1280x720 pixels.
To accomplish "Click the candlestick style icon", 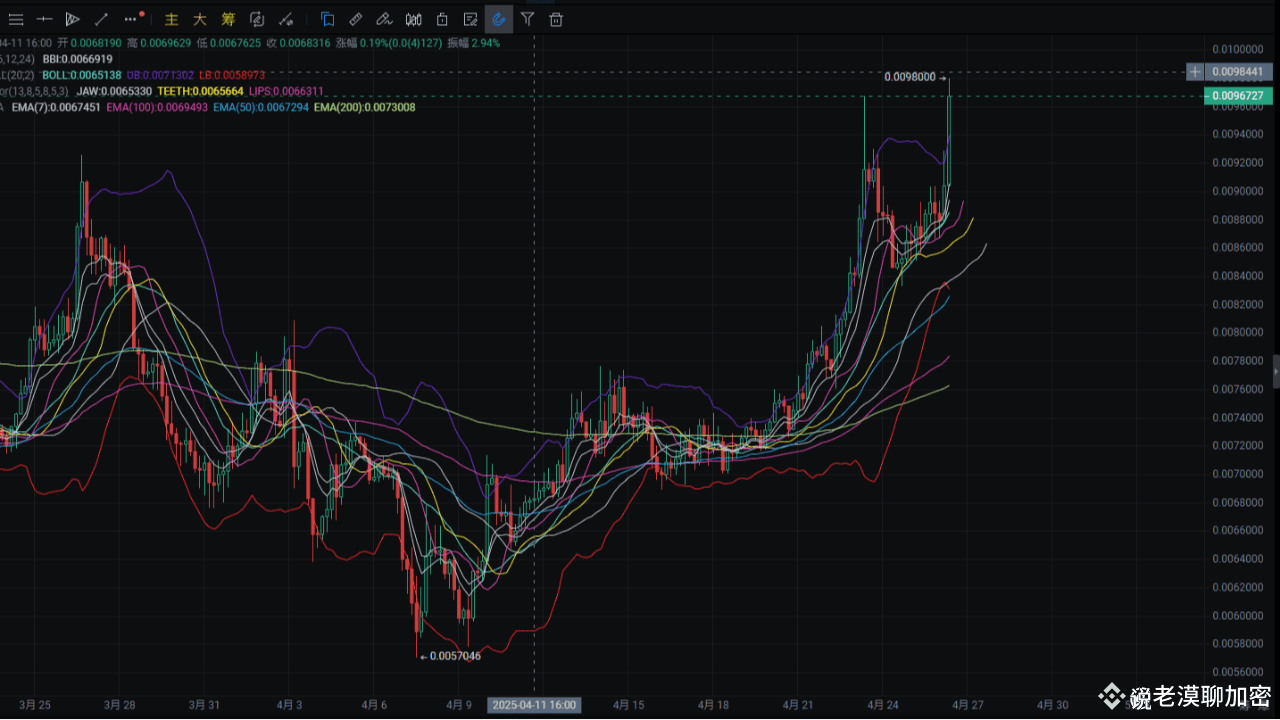I will pyautogui.click(x=413, y=19).
